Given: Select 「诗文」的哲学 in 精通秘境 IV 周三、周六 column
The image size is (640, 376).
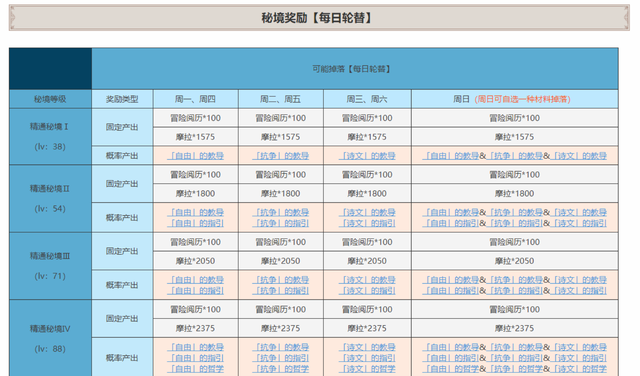Looking at the screenshot, I should [367, 369].
